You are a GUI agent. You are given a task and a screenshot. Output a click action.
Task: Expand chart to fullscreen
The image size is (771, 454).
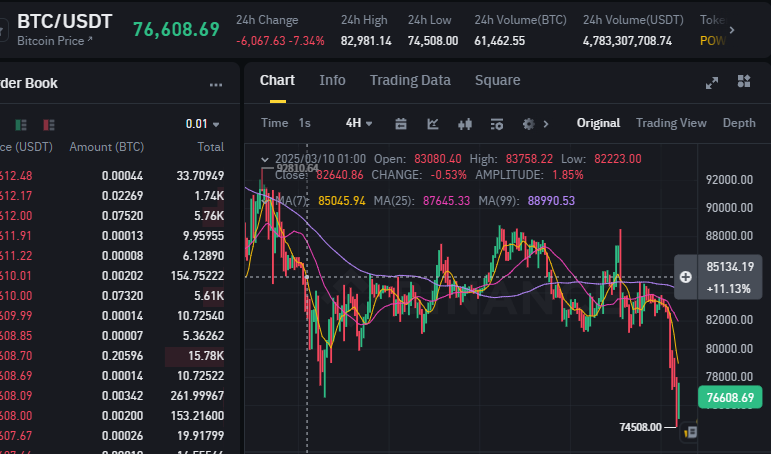pyautogui.click(x=712, y=82)
